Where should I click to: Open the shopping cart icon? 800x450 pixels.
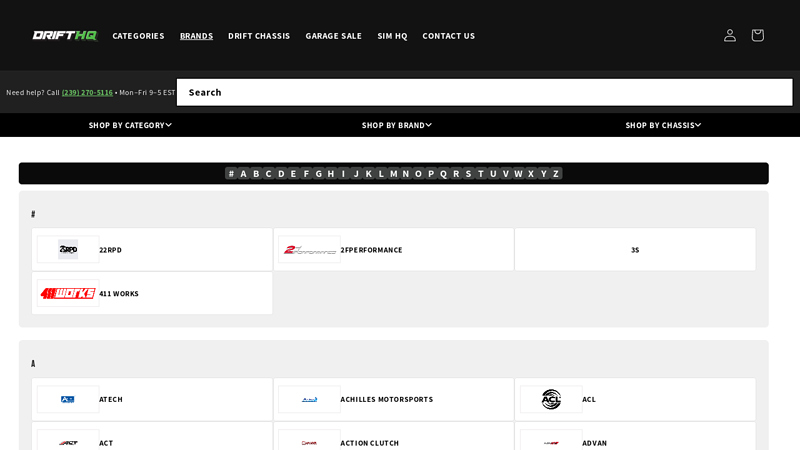coord(757,35)
